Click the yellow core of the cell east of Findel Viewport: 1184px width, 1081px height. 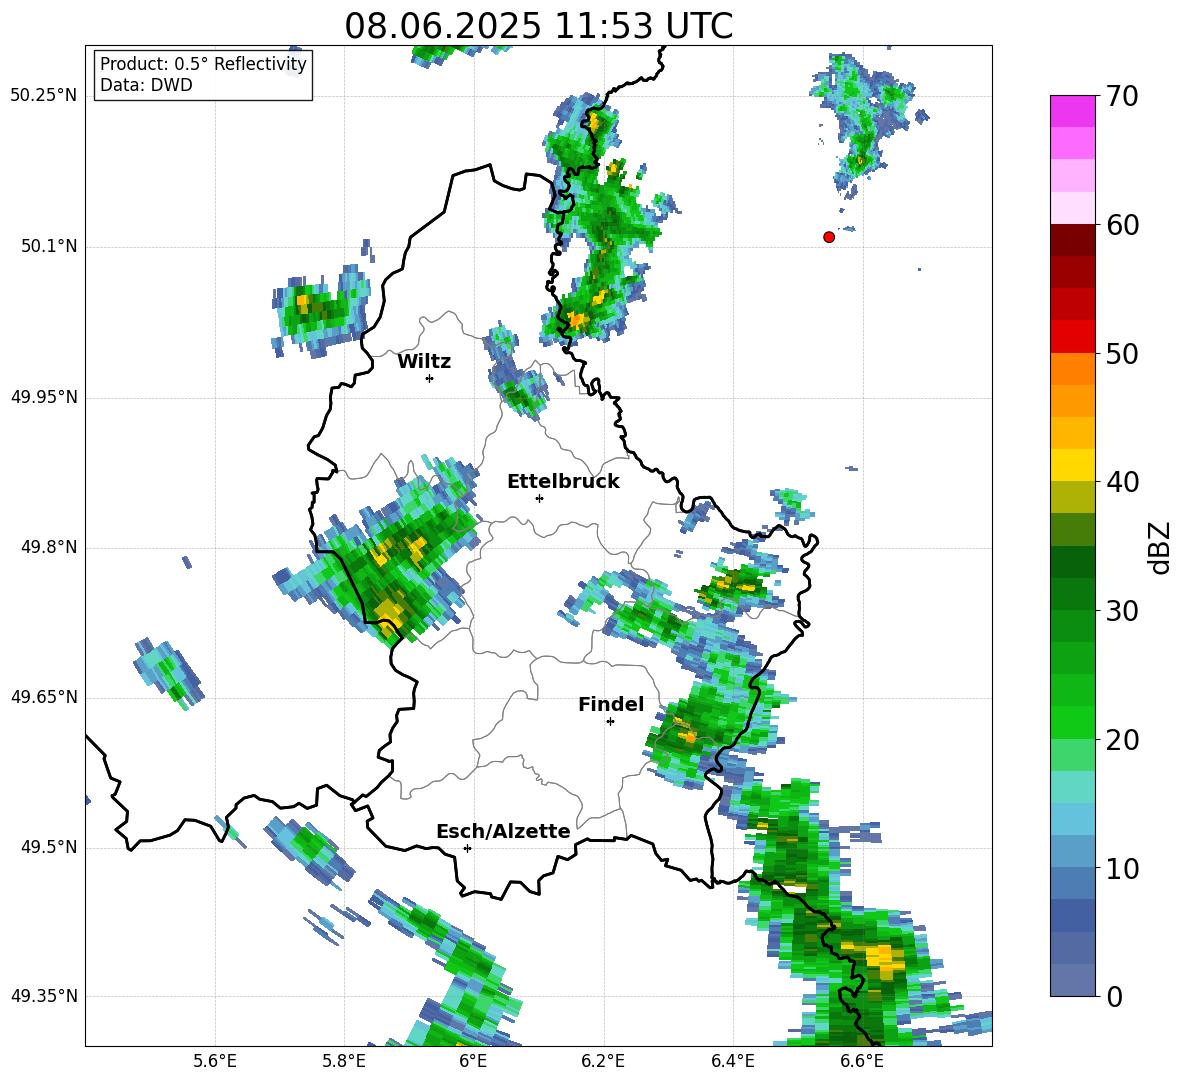coord(686,733)
